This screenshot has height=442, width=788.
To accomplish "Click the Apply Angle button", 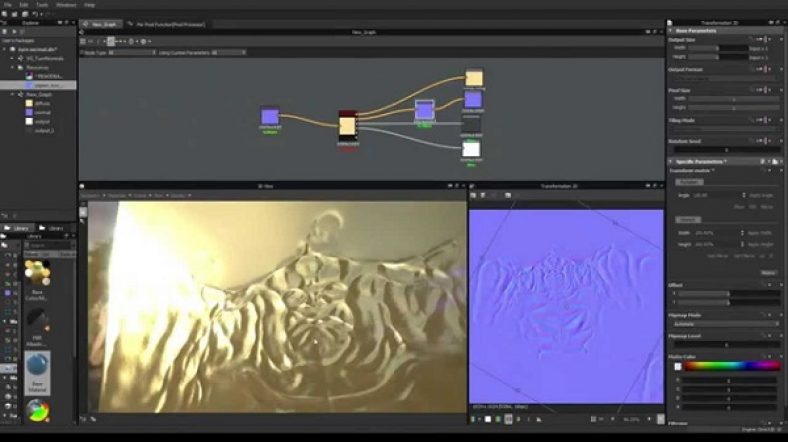I will [761, 195].
